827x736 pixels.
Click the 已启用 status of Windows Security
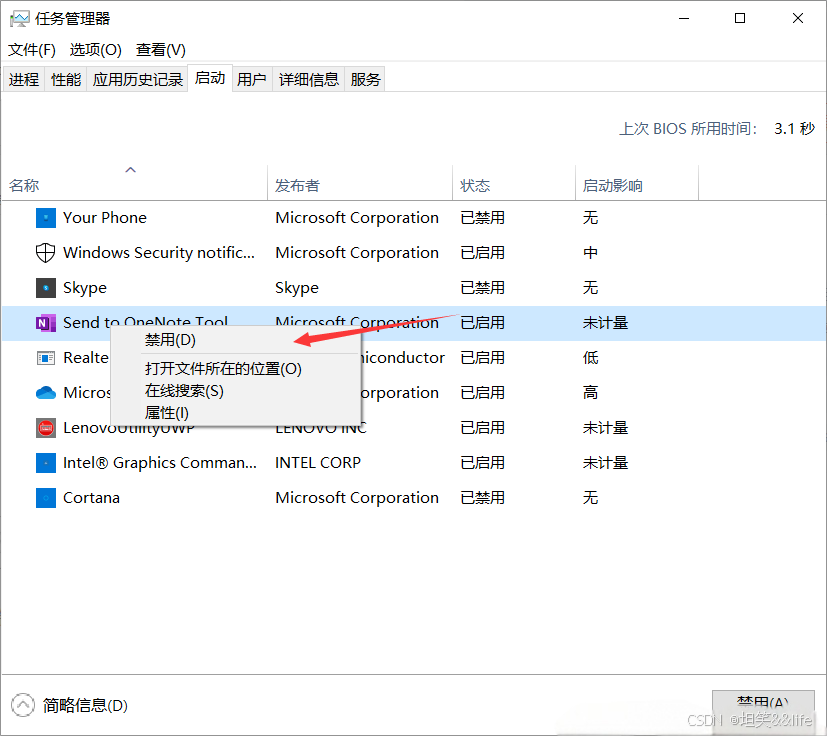coord(483,253)
